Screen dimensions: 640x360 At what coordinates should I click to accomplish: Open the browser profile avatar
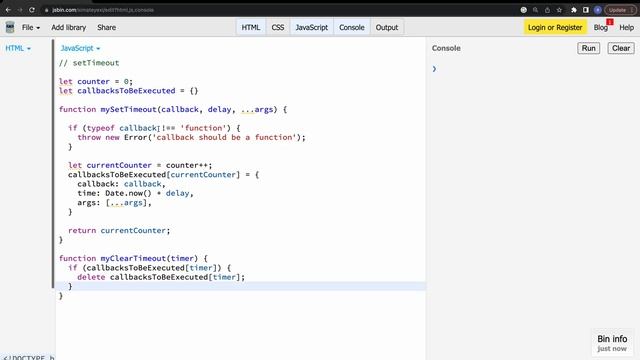(598, 10)
